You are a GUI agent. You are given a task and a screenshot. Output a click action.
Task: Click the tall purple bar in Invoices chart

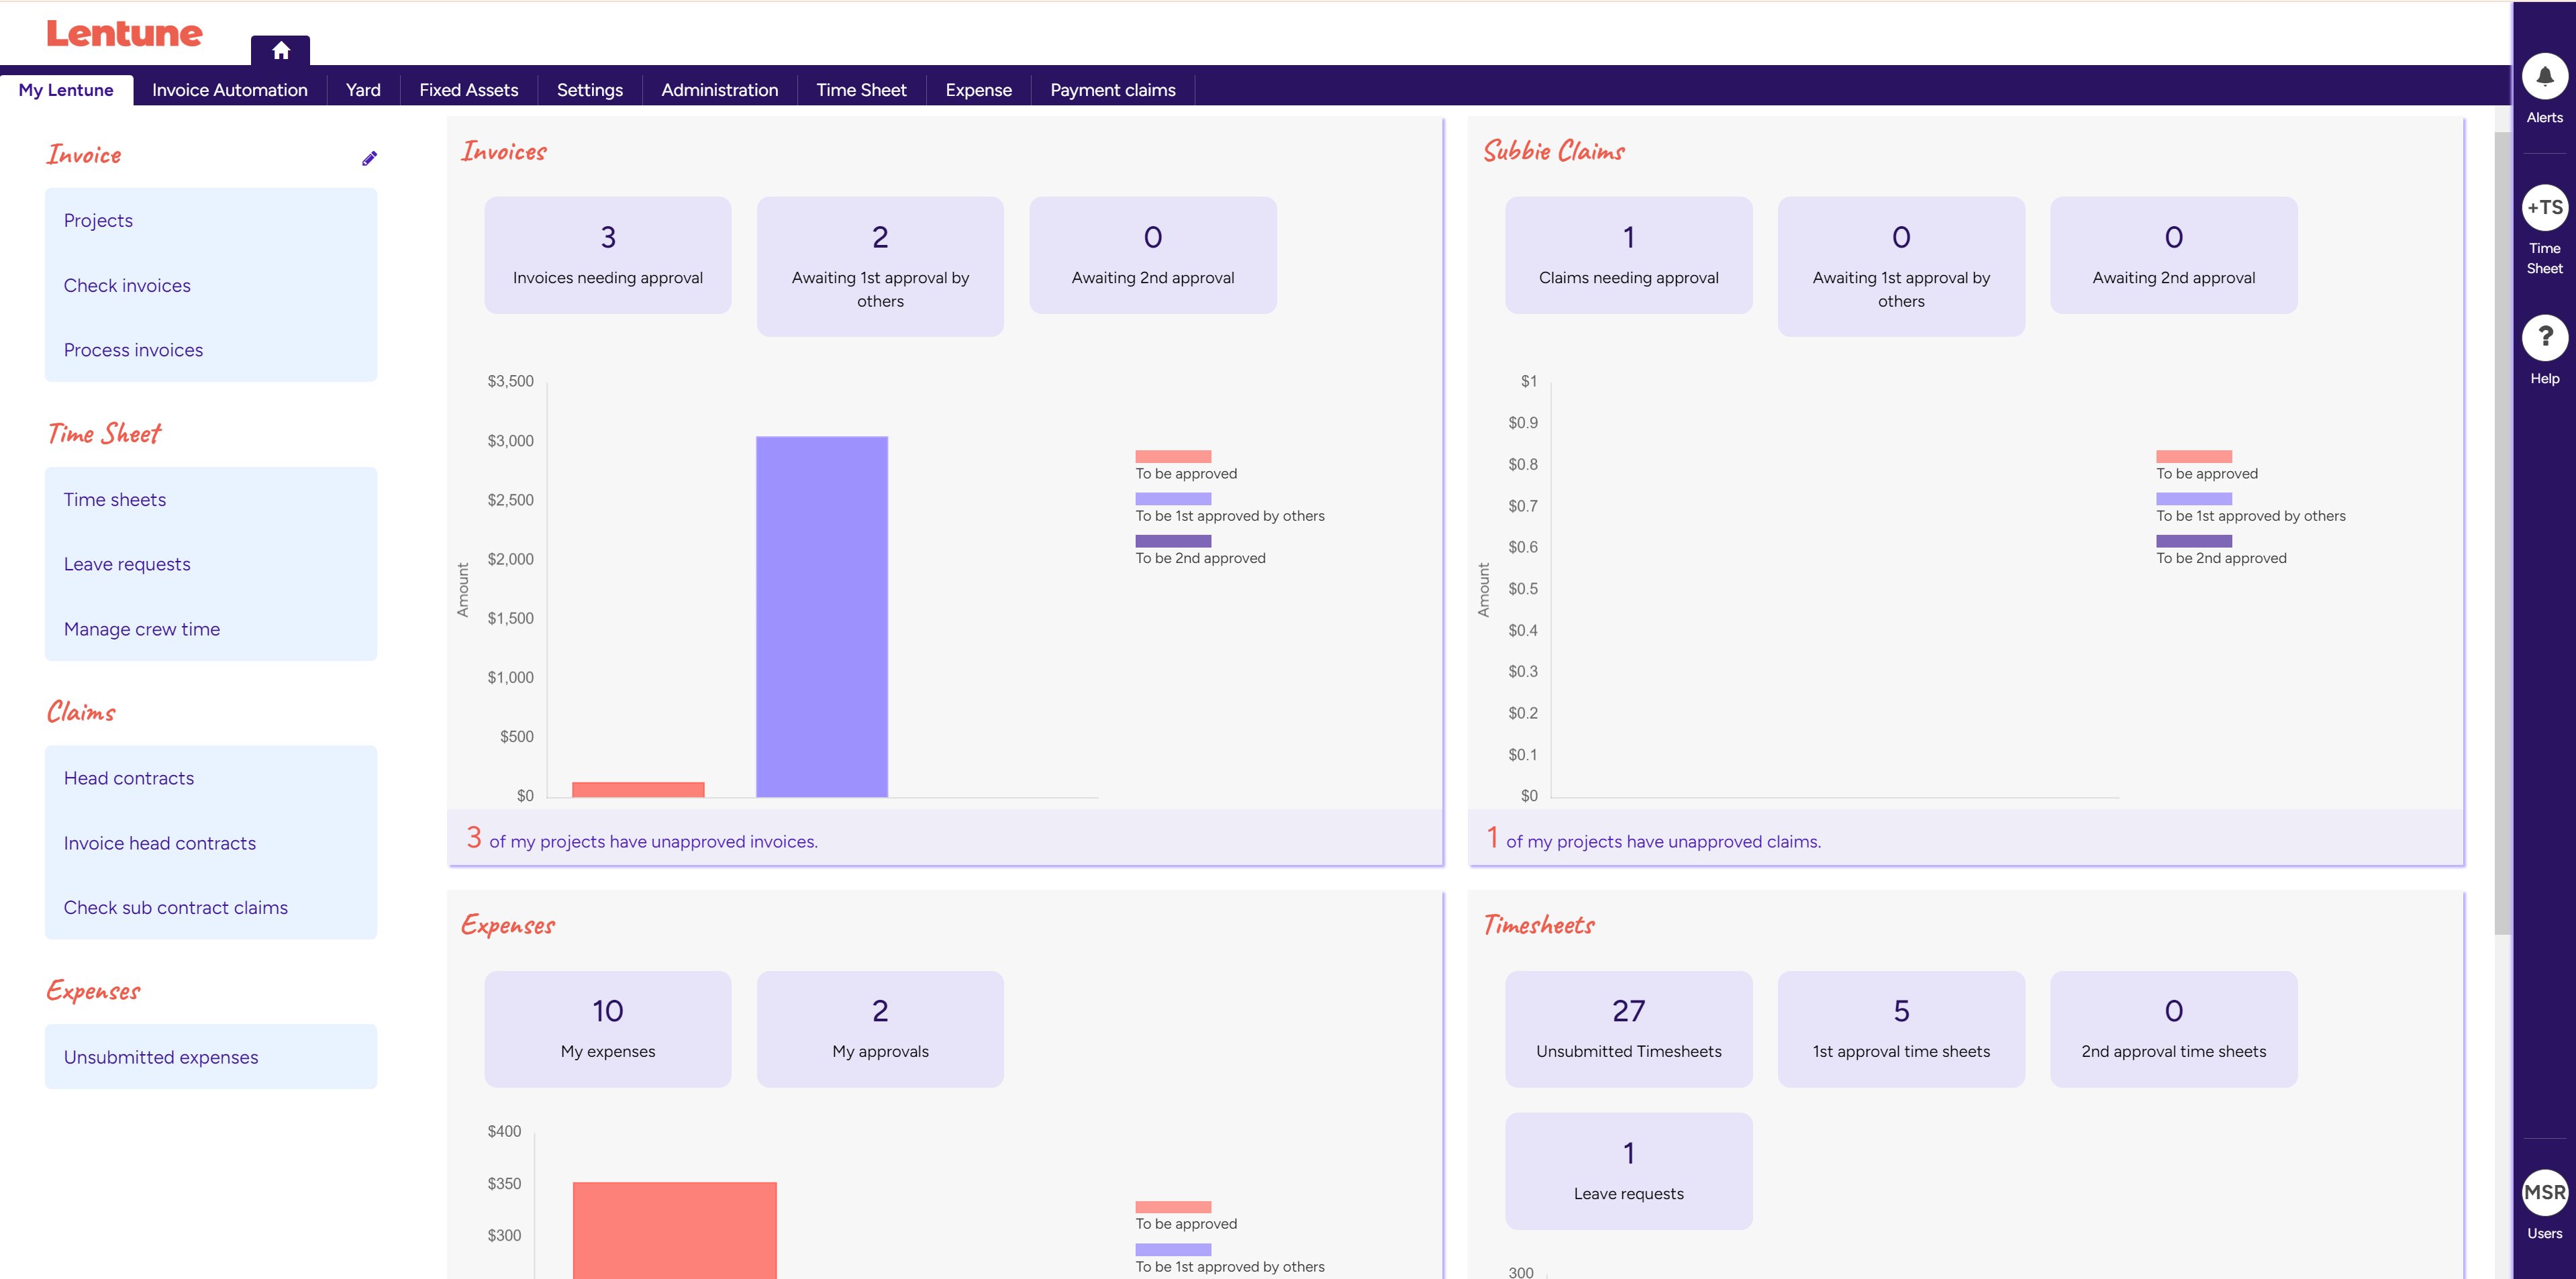click(x=822, y=617)
